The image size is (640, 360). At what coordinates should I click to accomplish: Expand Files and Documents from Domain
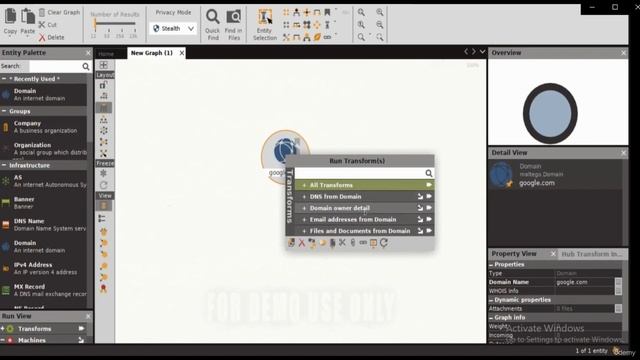(304, 231)
